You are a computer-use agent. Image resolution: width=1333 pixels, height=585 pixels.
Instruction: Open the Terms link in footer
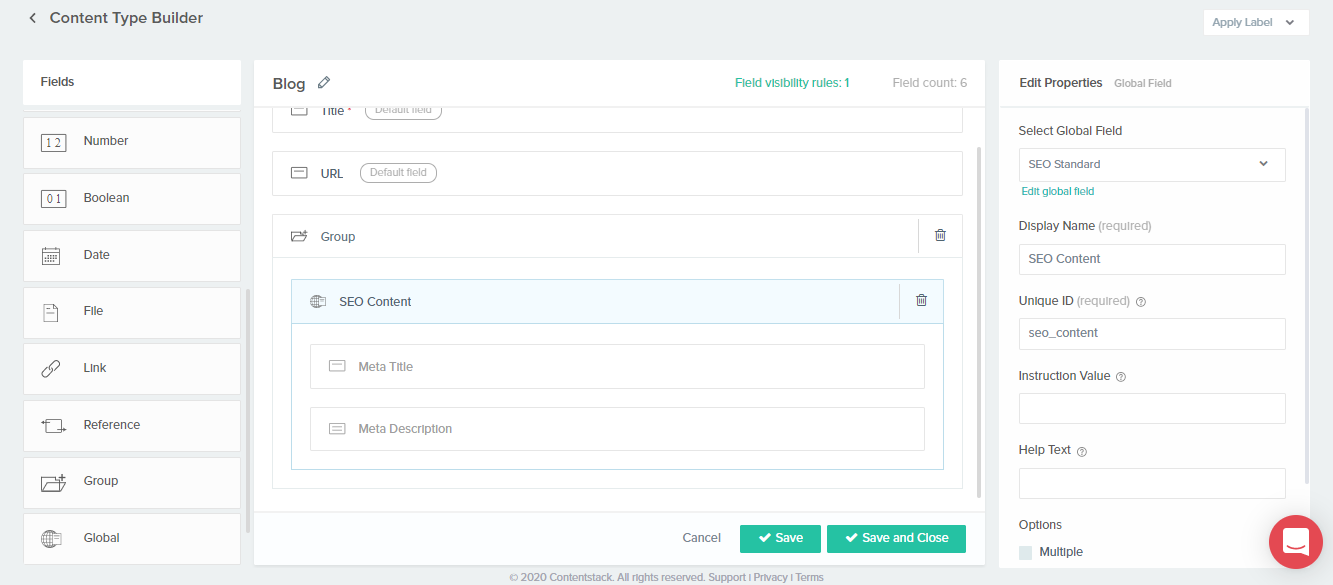coord(809,577)
